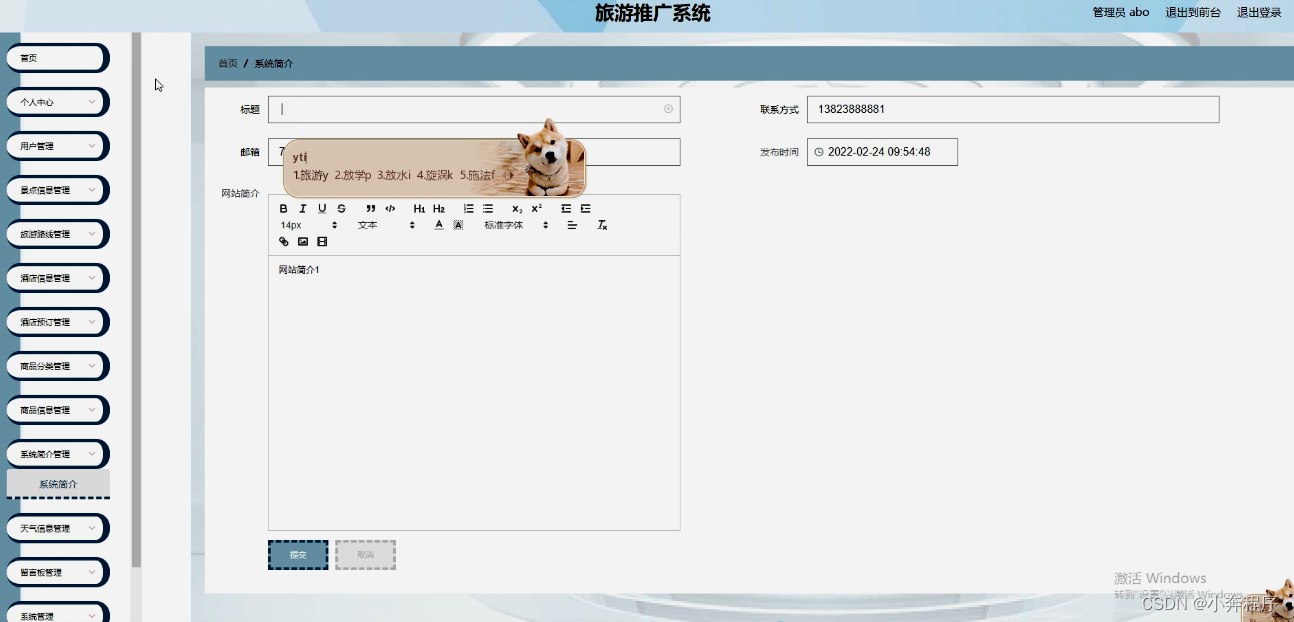The image size is (1294, 622).
Task: Collapse the 系统简介管理 sidebar menu
Action: pos(57,454)
